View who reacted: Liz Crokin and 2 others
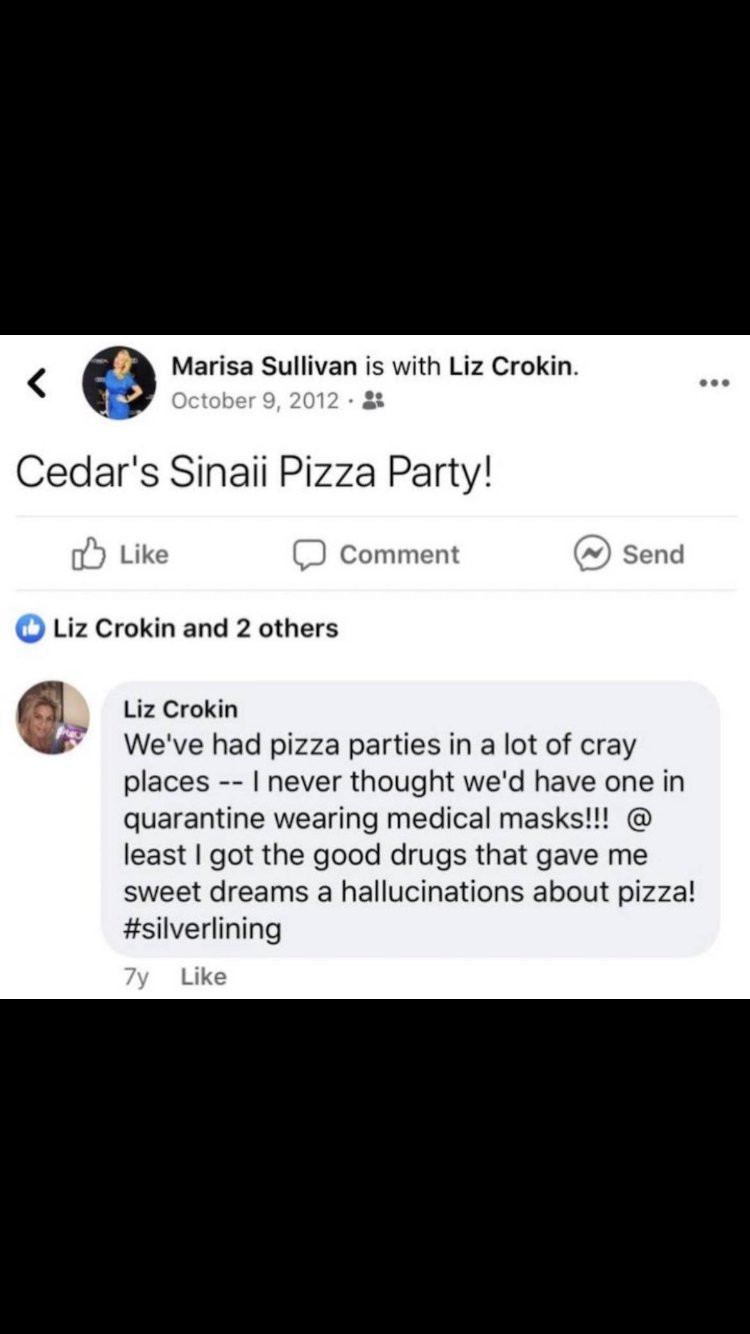 195,629
